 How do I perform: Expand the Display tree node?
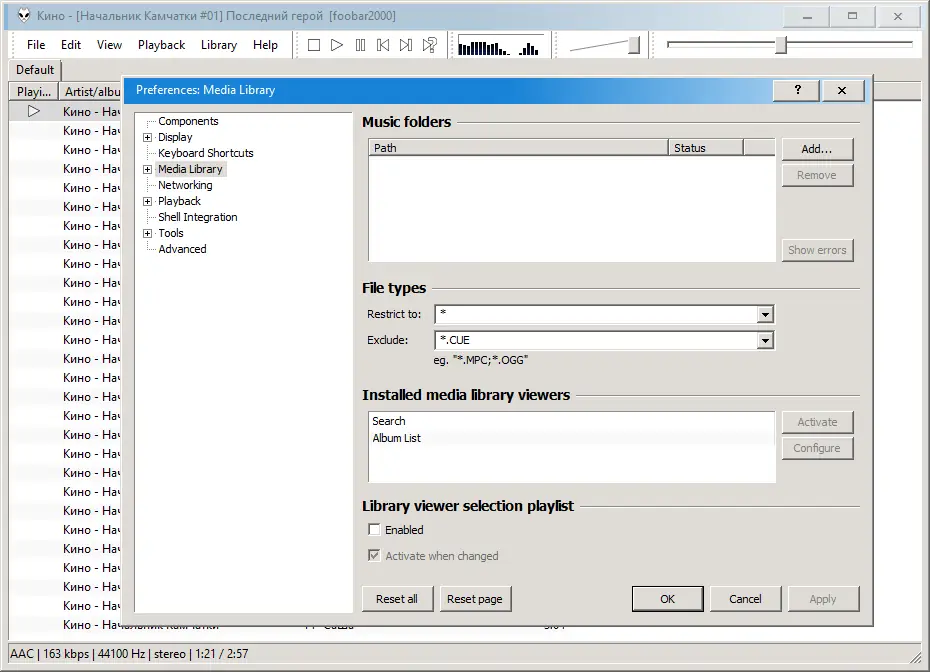click(148, 137)
